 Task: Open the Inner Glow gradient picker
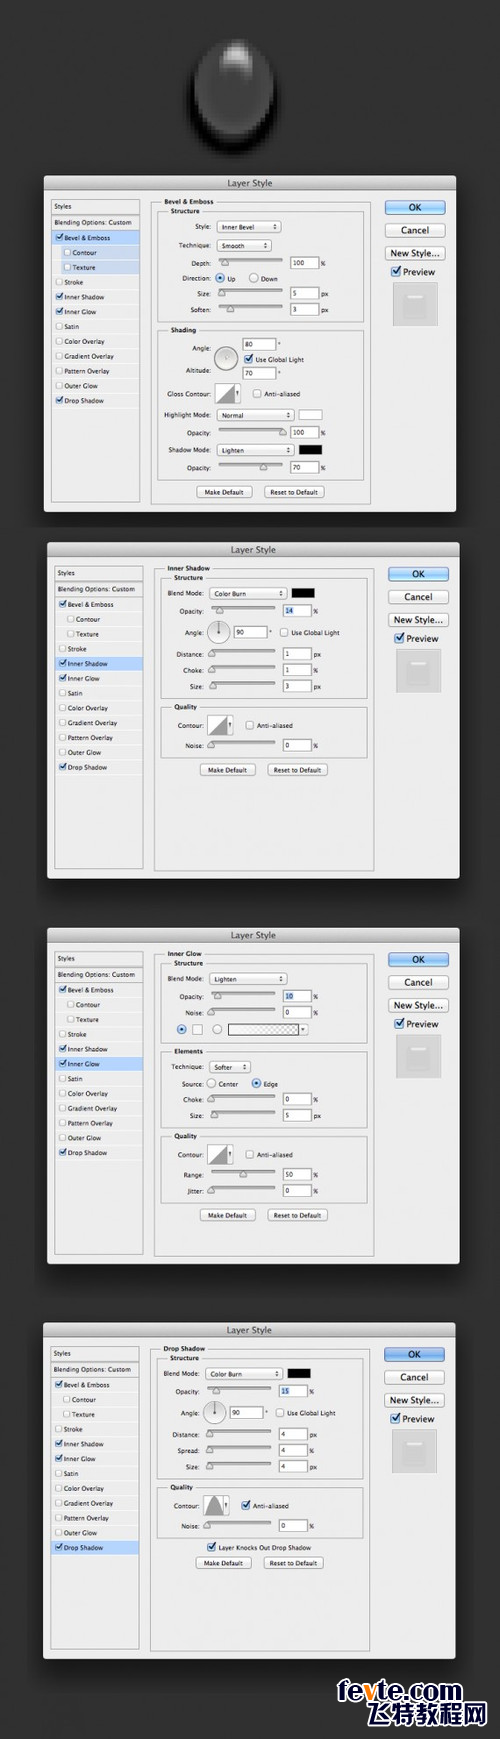[266, 1029]
